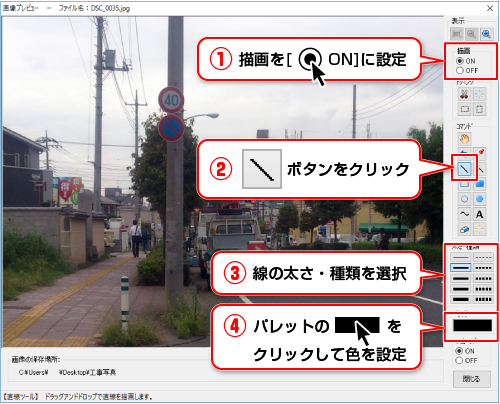
Task: Choose the thinnest dashed line style
Action: click(x=483, y=257)
